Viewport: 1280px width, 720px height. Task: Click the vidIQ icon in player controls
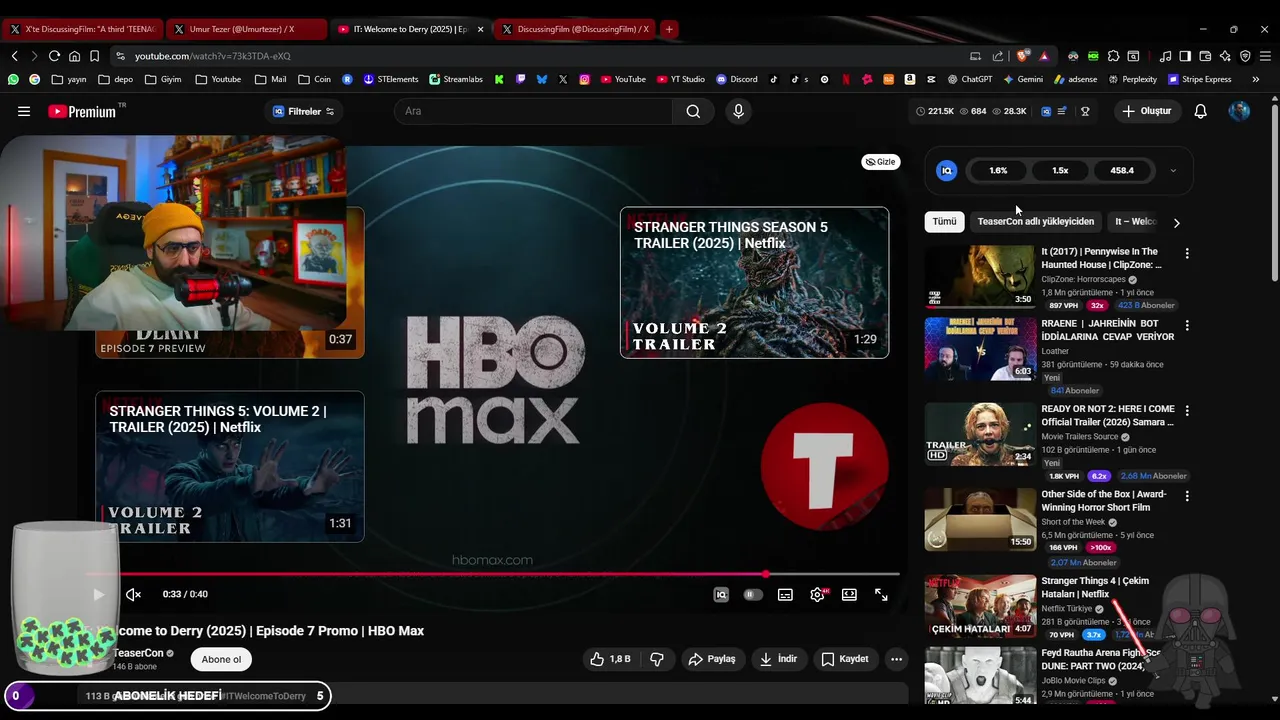pyautogui.click(x=721, y=594)
